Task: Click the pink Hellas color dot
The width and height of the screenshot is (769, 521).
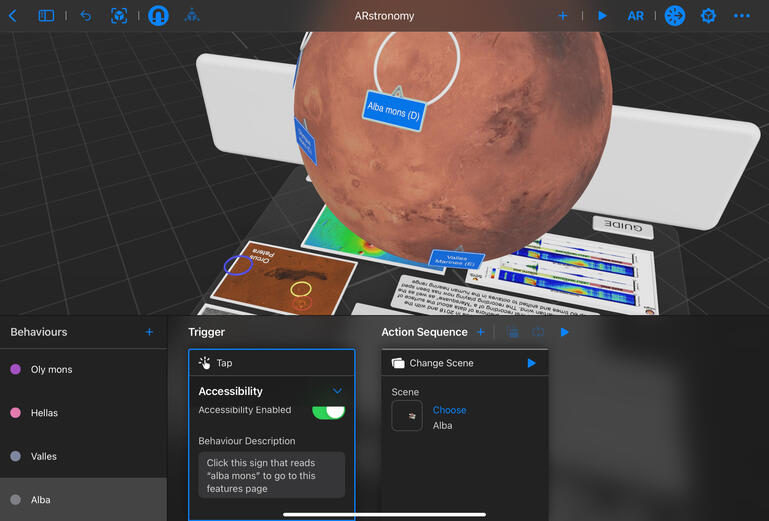Action: click(16, 413)
